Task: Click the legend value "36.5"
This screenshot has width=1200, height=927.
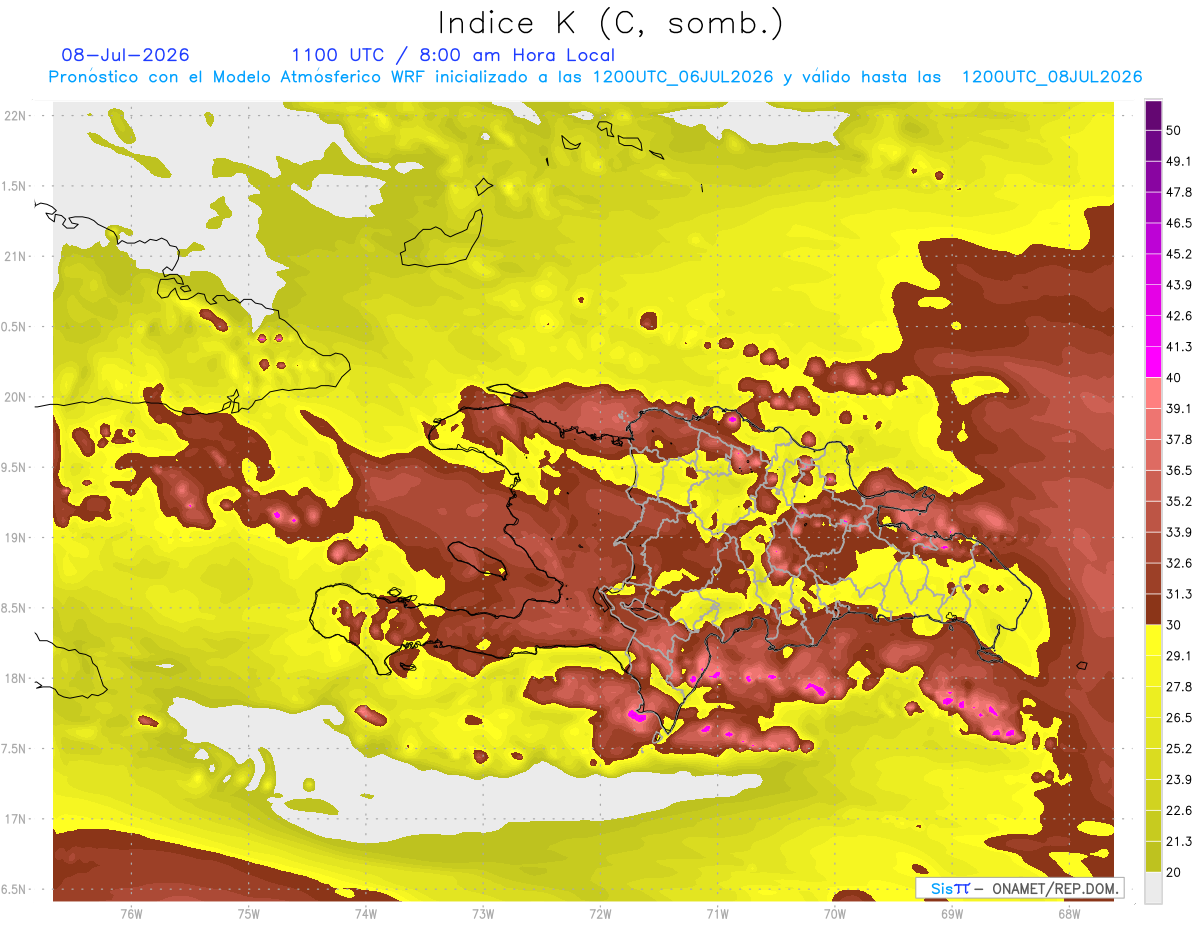Action: tap(1178, 470)
